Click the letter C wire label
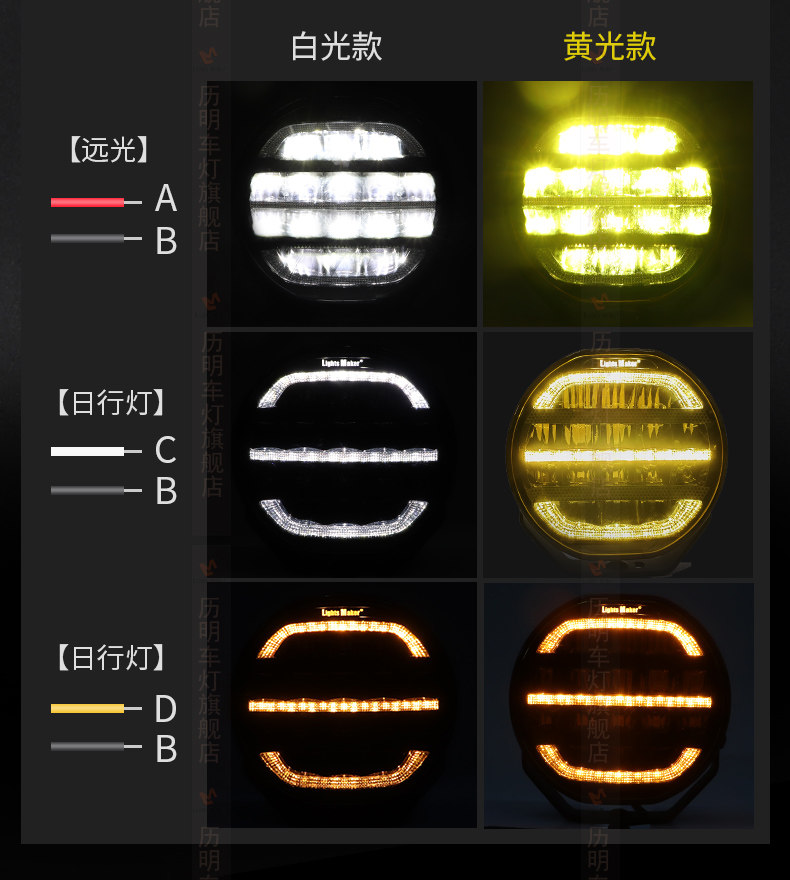Screen dimensions: 790x880 pos(166,450)
